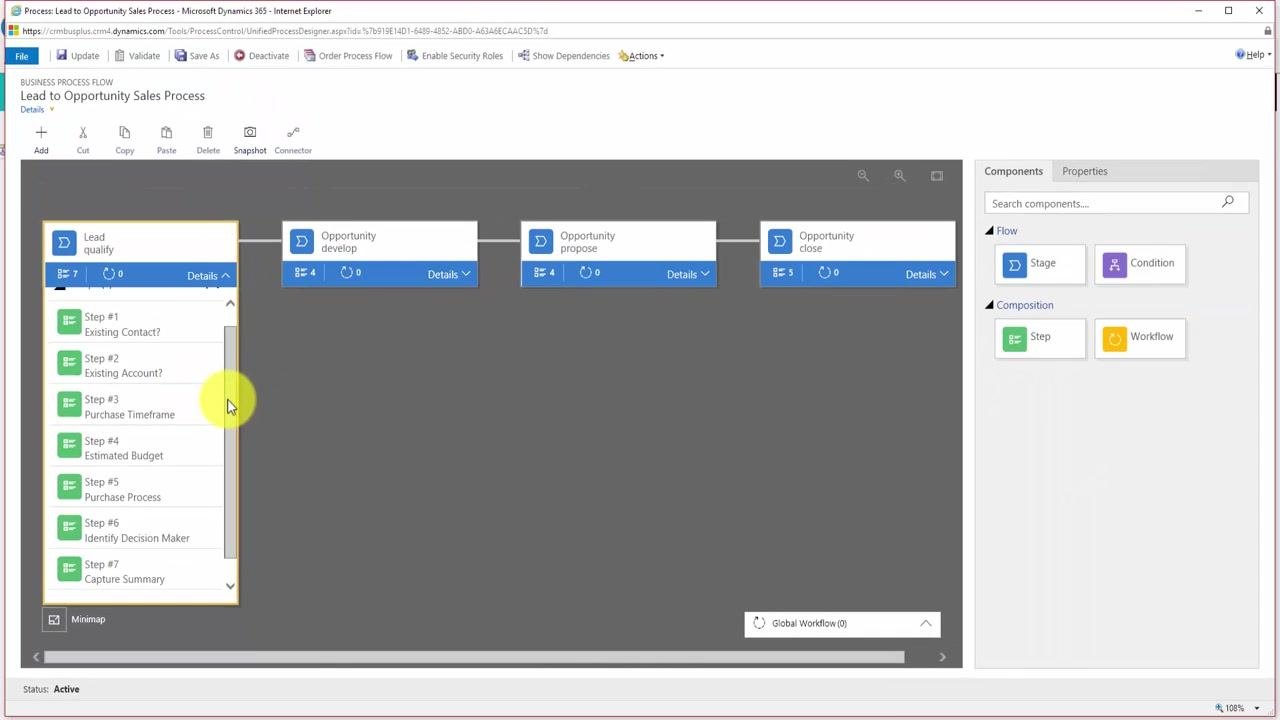Screen dimensions: 1280x720
Task: Click Update in the command bar
Action: (x=77, y=56)
